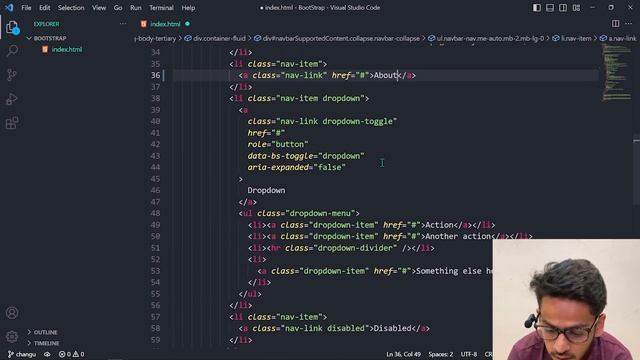This screenshot has height=360, width=640.
Task: Click "dropdown-divider" class on line 51
Action: click(355, 248)
